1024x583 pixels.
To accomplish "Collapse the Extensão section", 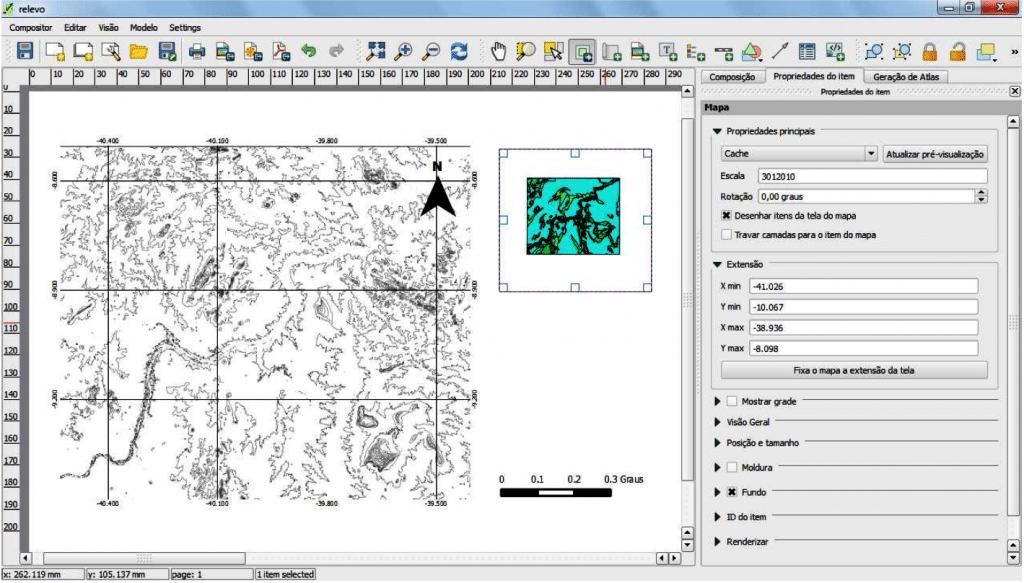I will (717, 264).
